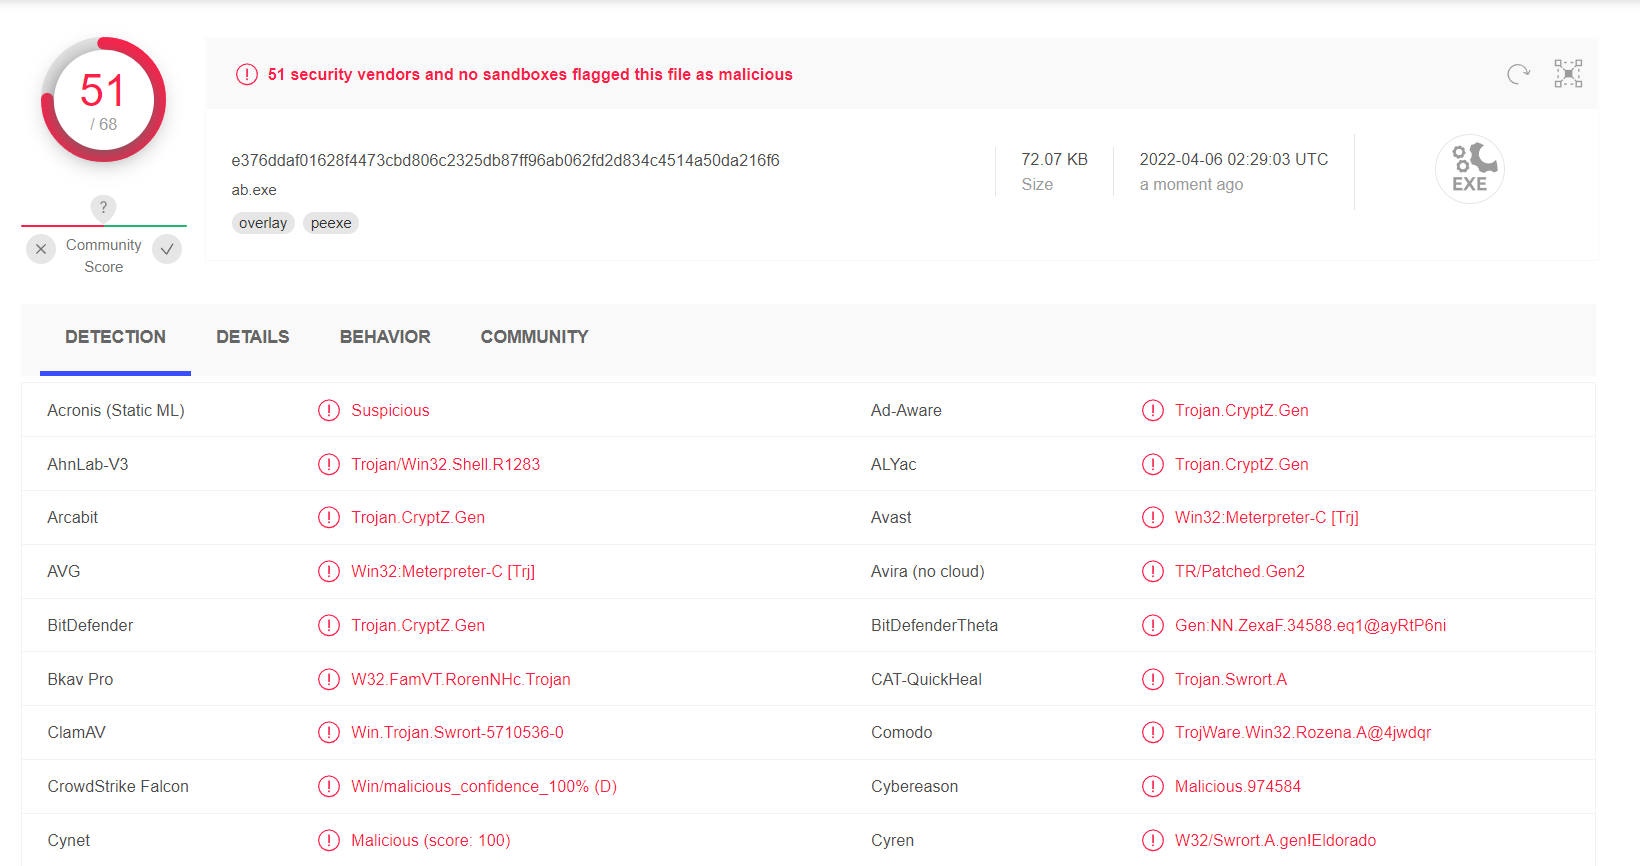Click the warning icon beside Trojan.Swrort.A
The height and width of the screenshot is (866, 1640).
[1153, 680]
